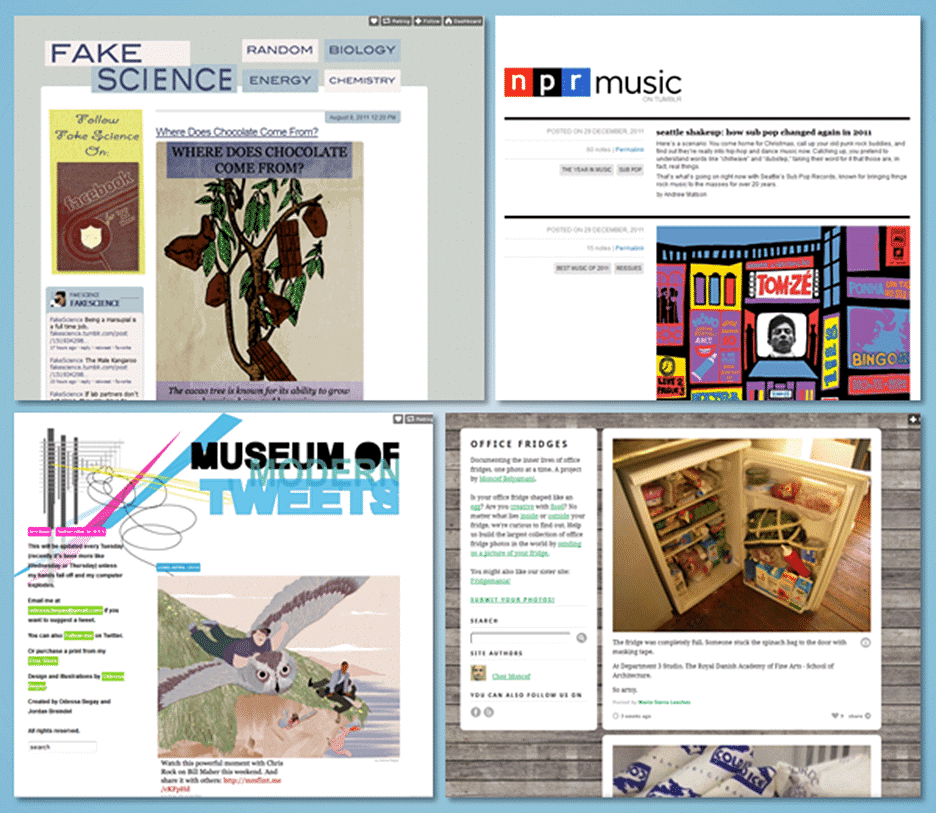Click the Museum of Modern Tweets search field
936x813 pixels.
pos(62,747)
